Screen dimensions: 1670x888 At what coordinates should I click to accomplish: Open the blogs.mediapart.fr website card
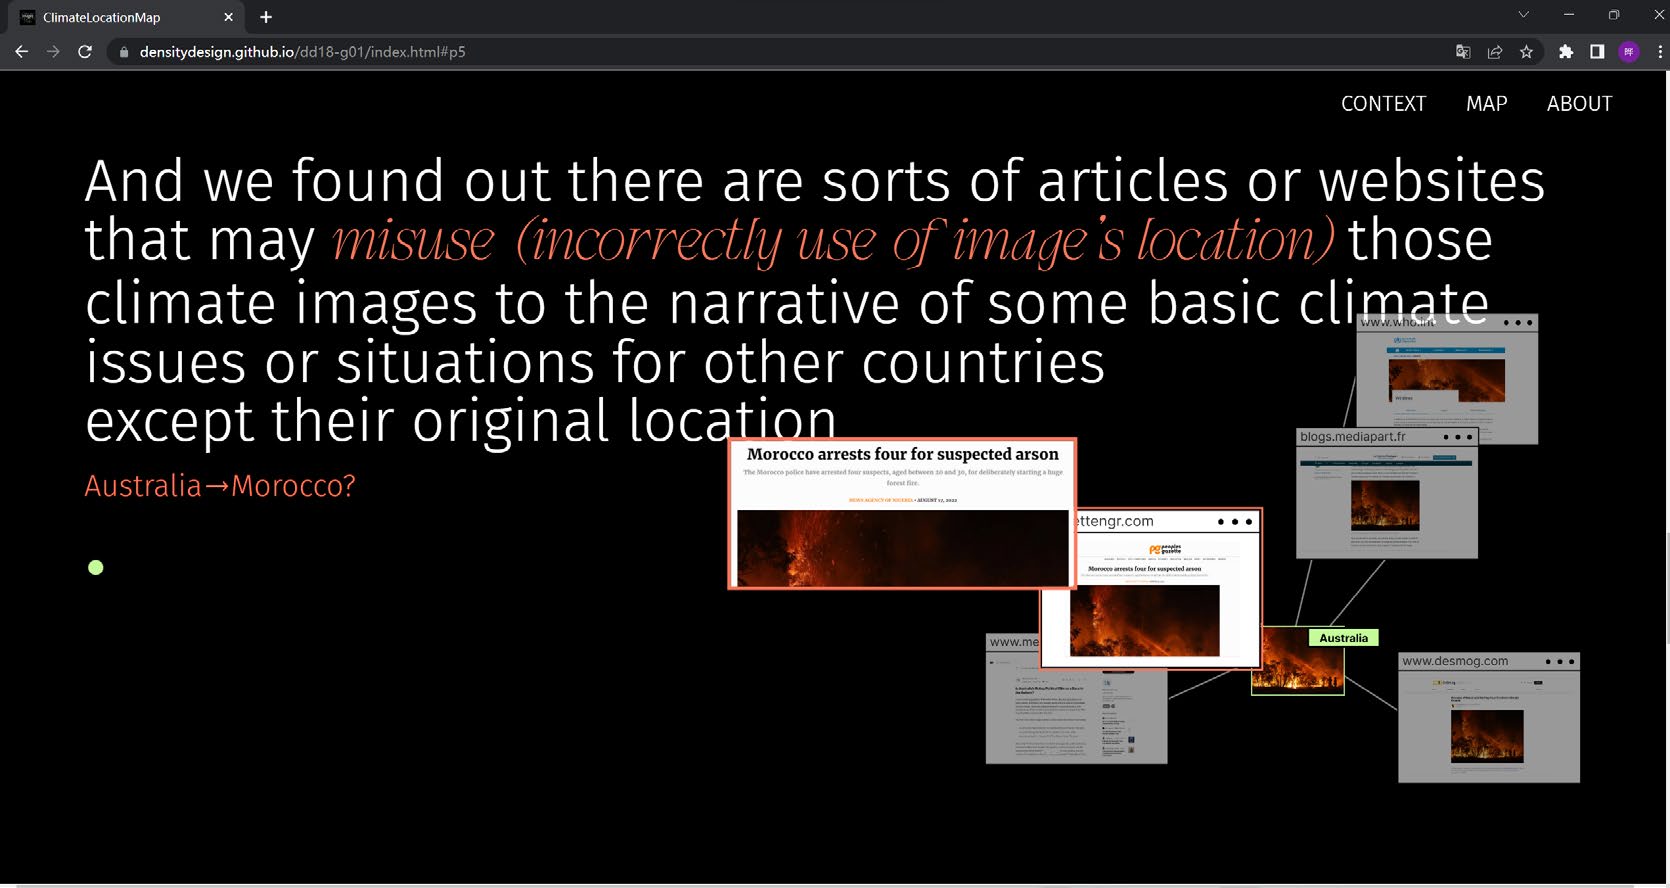(1386, 493)
